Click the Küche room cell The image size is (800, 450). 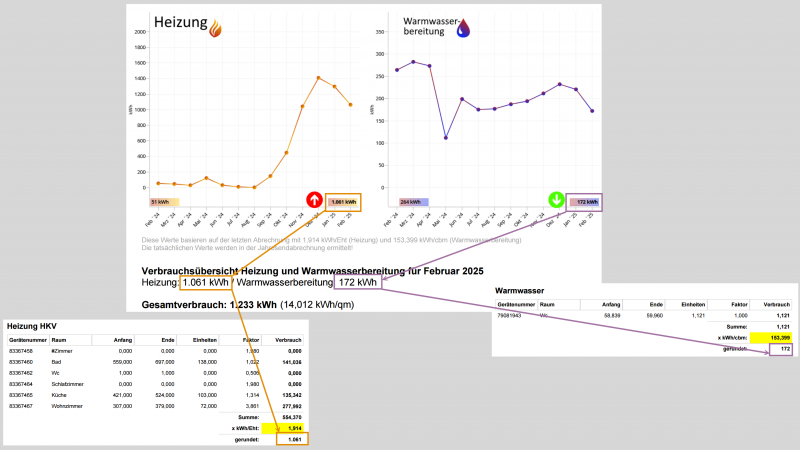pos(59,395)
